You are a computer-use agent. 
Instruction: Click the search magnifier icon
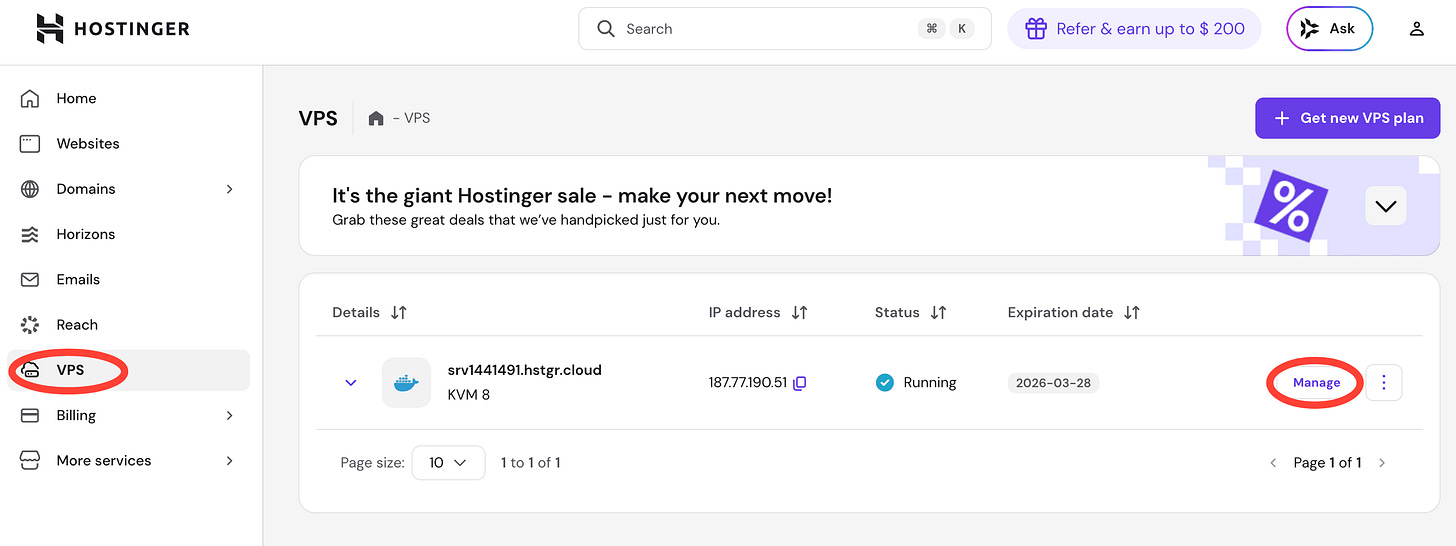[606, 29]
